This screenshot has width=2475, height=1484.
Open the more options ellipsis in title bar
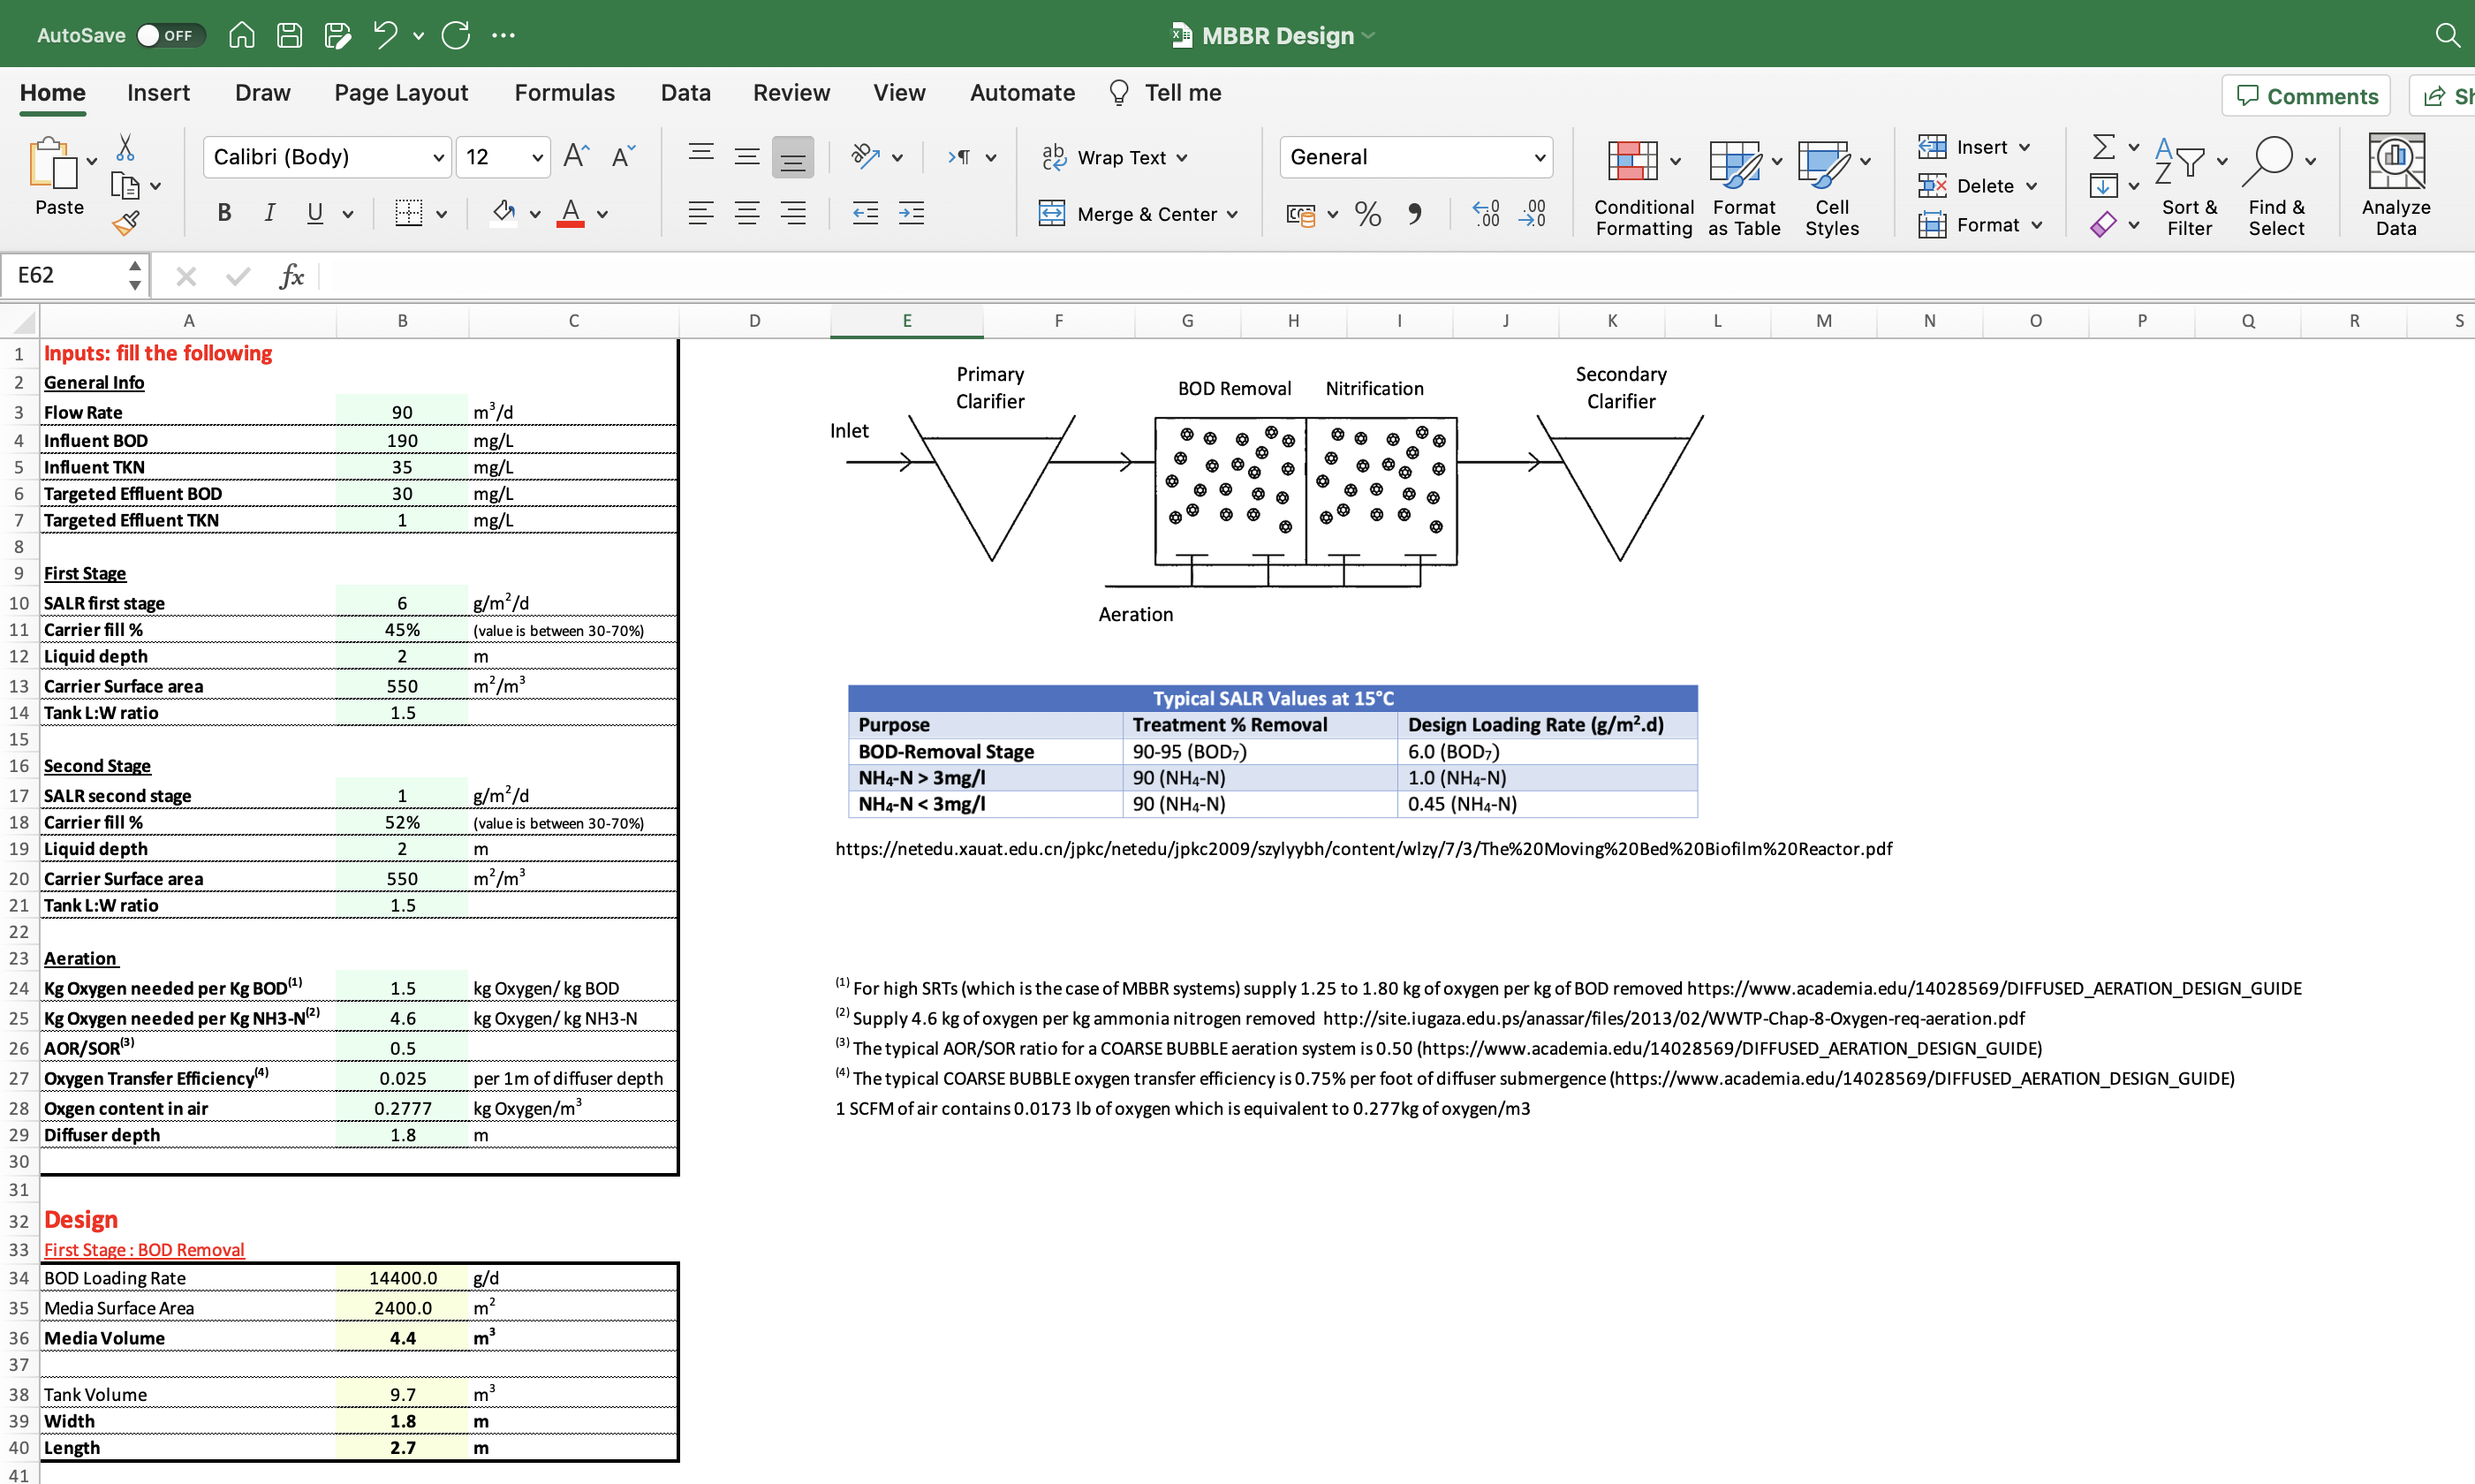click(x=503, y=35)
